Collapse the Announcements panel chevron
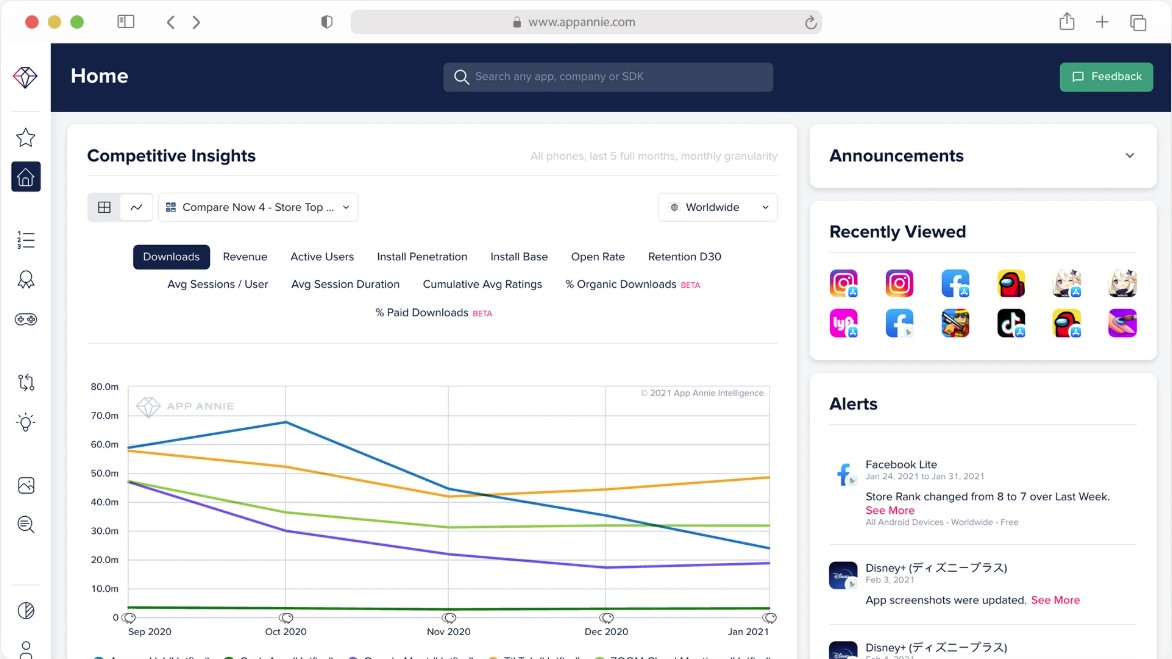1172x659 pixels. click(x=1129, y=156)
